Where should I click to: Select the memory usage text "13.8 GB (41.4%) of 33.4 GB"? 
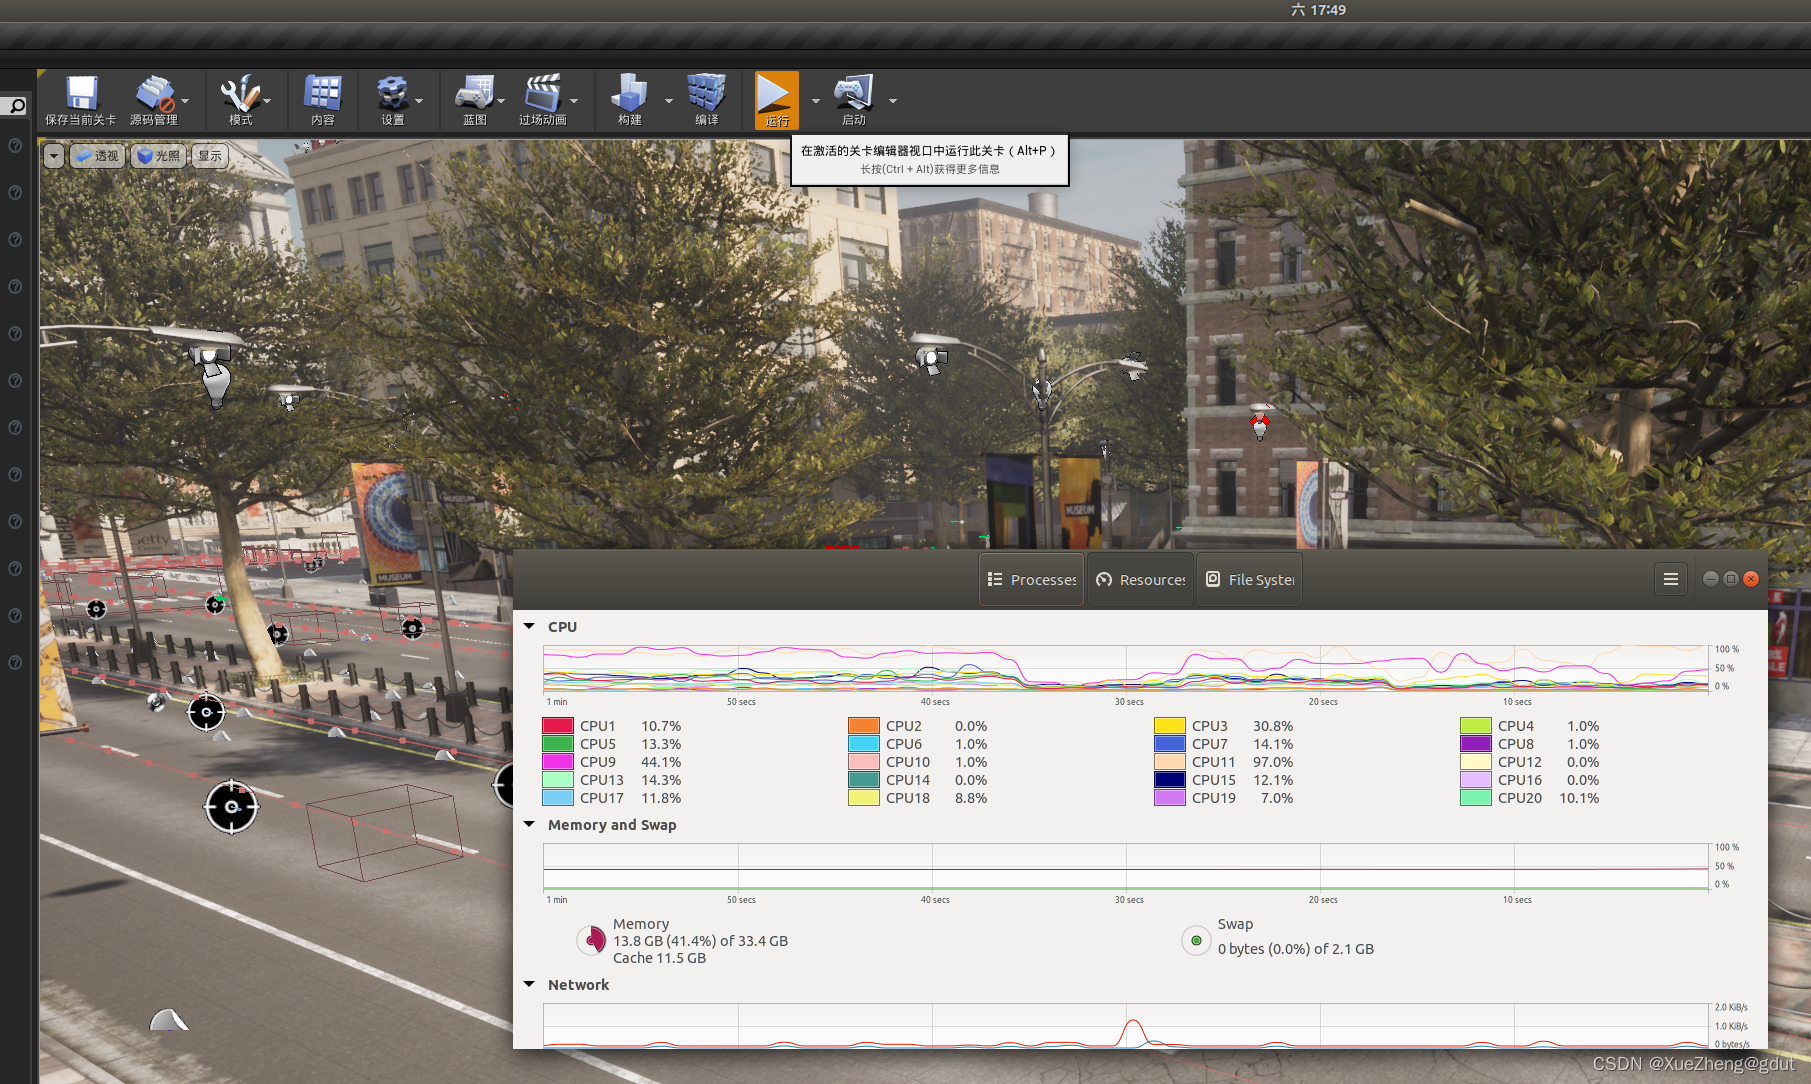pyautogui.click(x=700, y=941)
